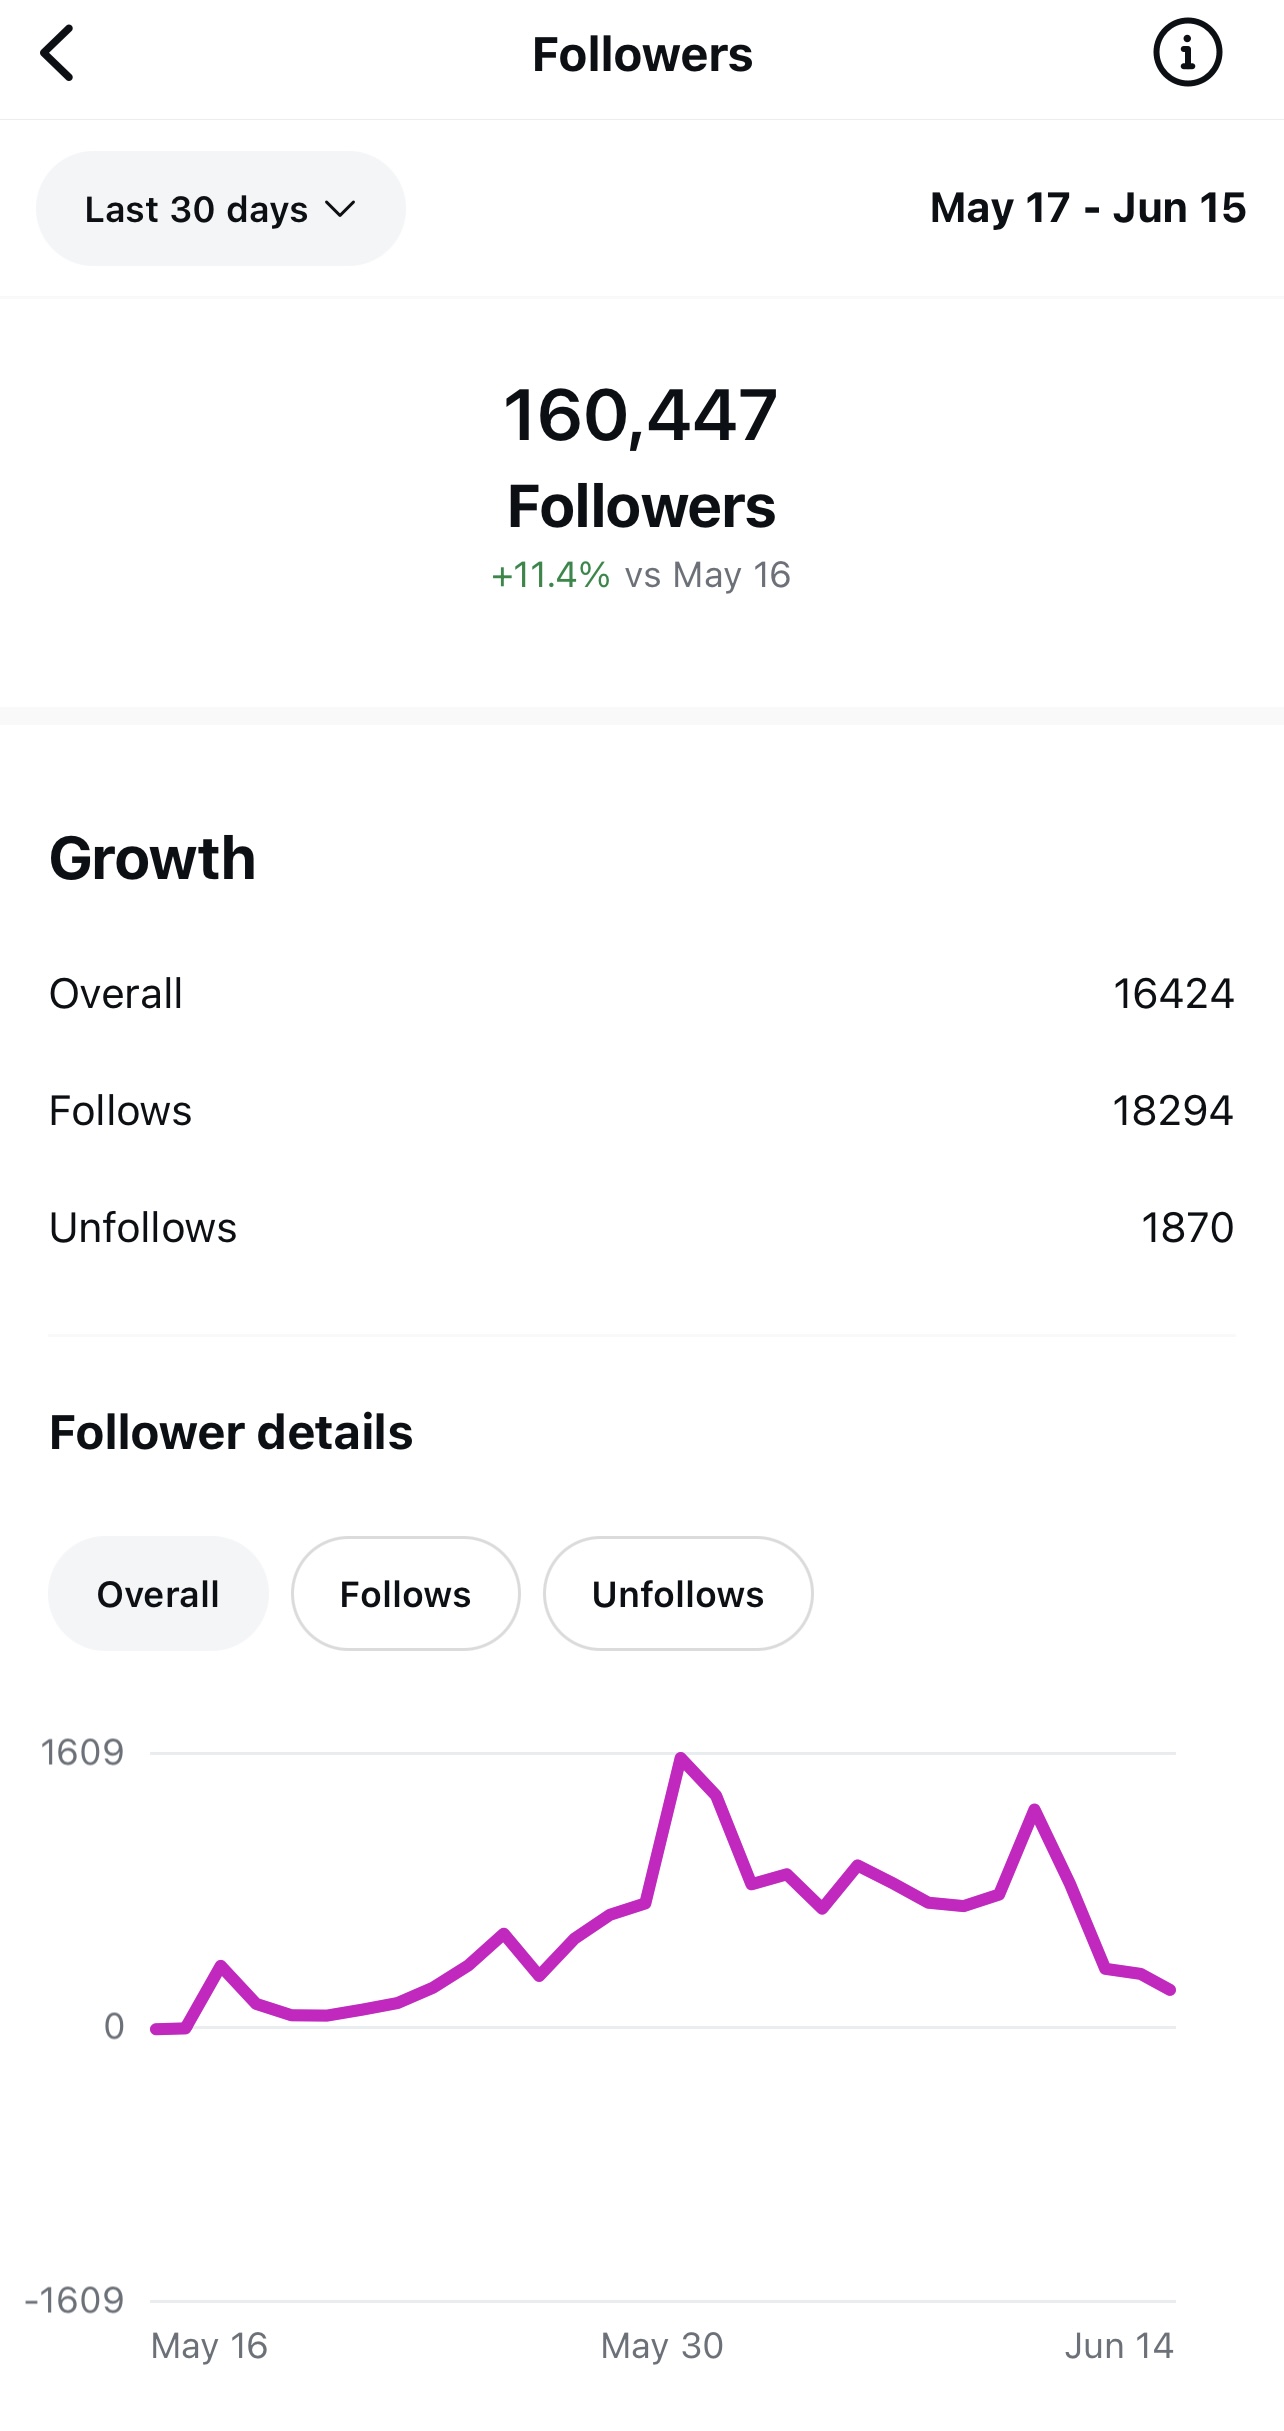Screen dimensions: 1284x2431
Task: Click the +11.4% growth percentage
Action: (x=550, y=575)
